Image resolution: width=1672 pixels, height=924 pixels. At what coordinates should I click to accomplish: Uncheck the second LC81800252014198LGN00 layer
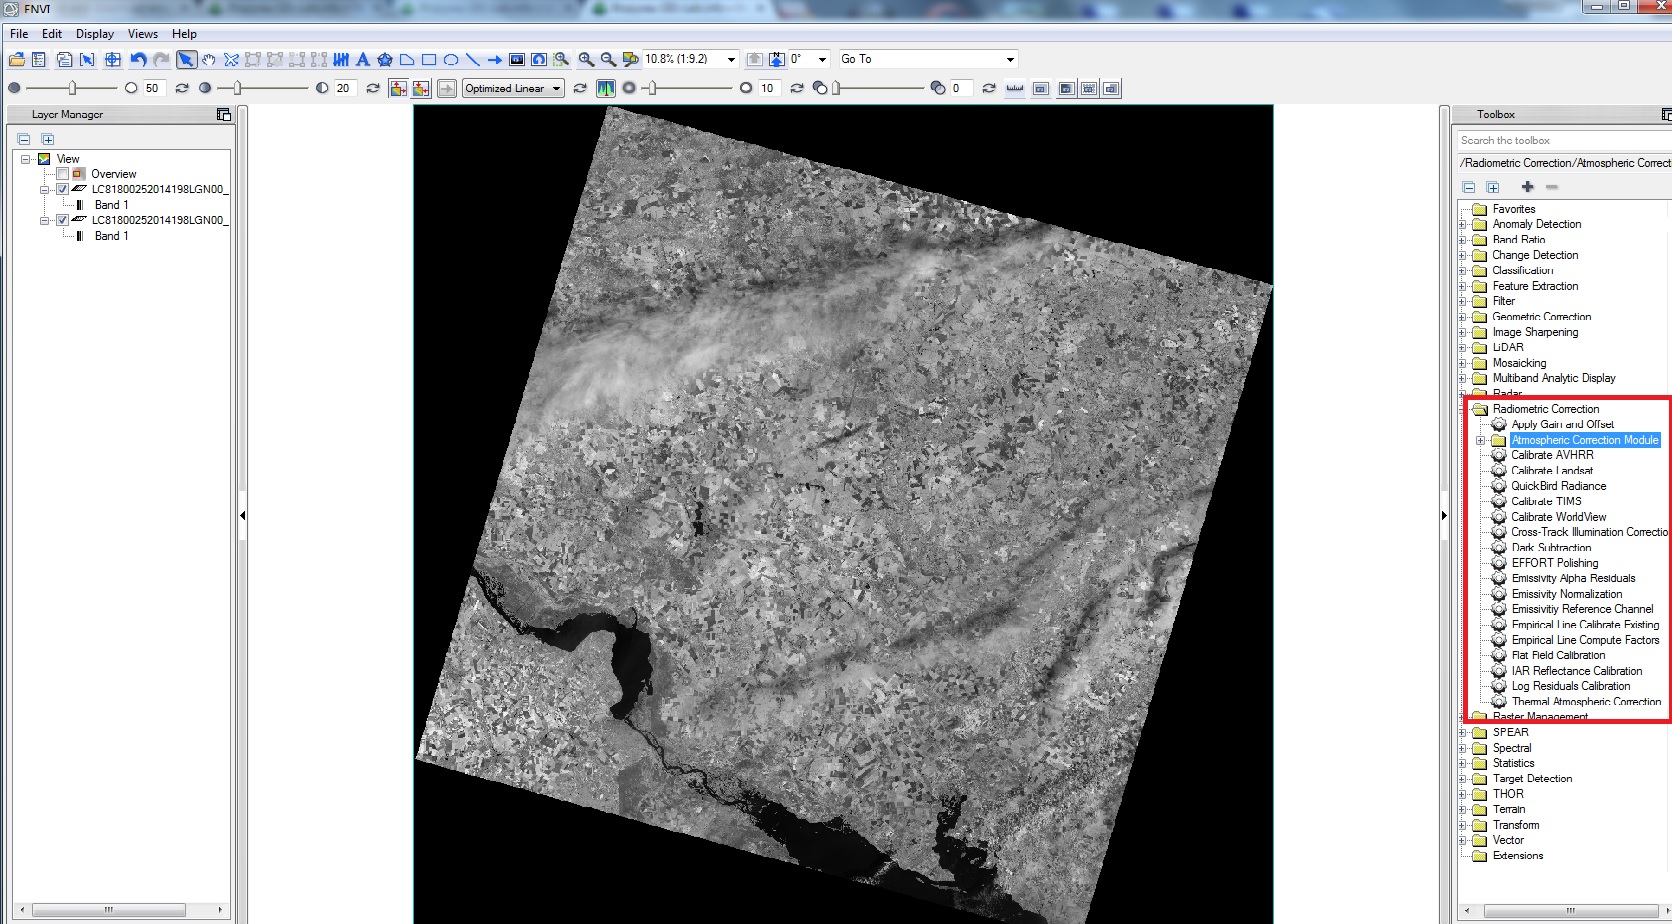[x=63, y=220]
